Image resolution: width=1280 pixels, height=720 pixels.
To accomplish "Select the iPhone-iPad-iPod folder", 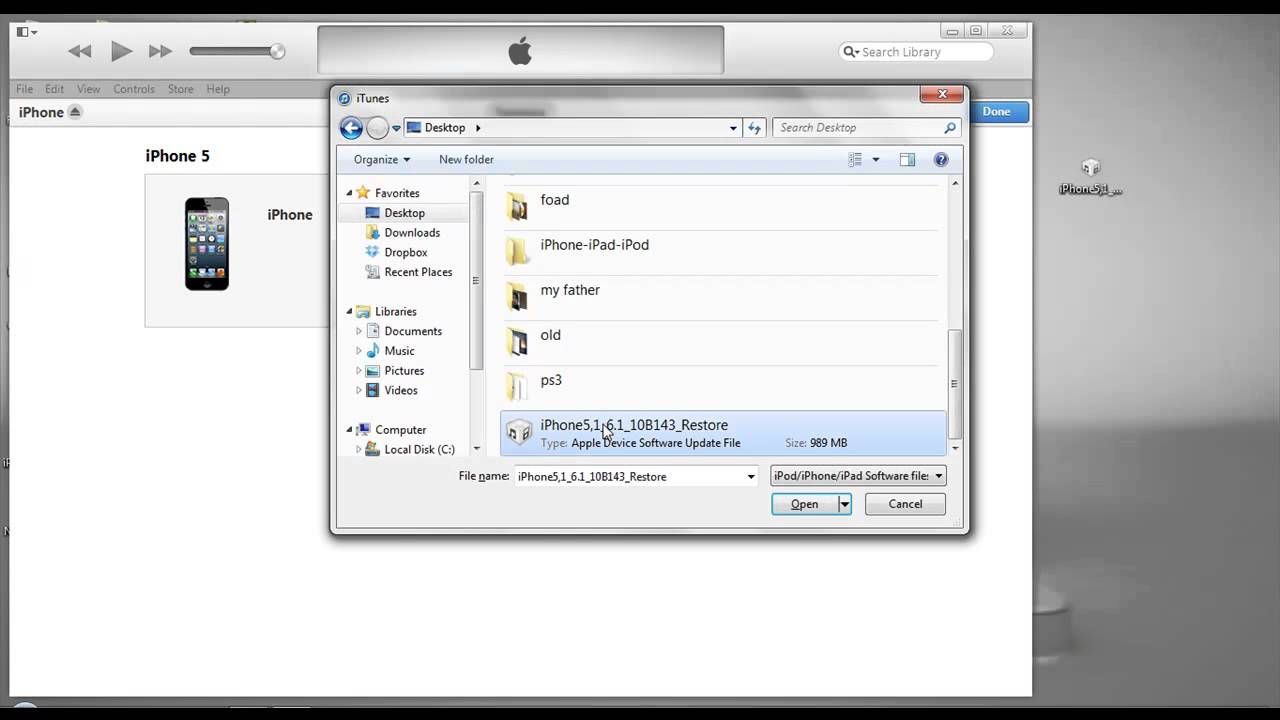I will 723,253.
